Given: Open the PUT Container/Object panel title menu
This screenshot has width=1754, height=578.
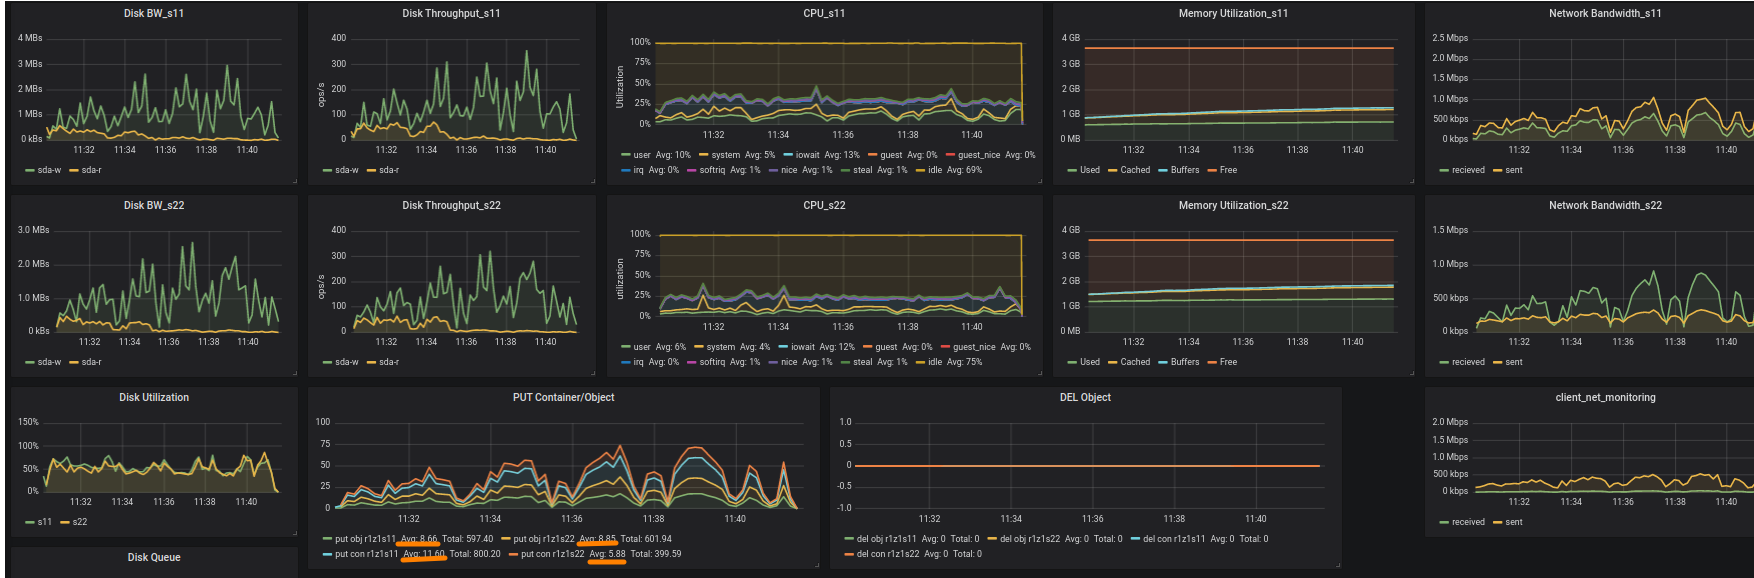Looking at the screenshot, I should (x=563, y=397).
